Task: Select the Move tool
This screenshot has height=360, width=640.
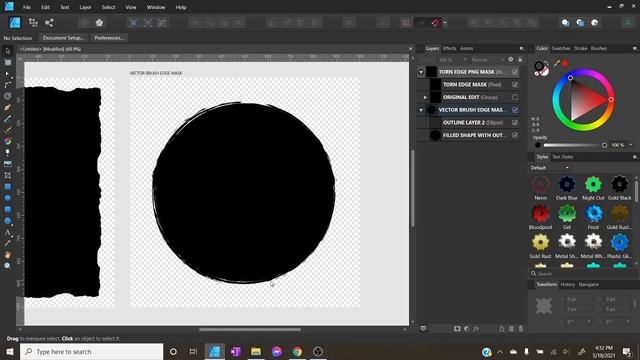Action: [8, 51]
